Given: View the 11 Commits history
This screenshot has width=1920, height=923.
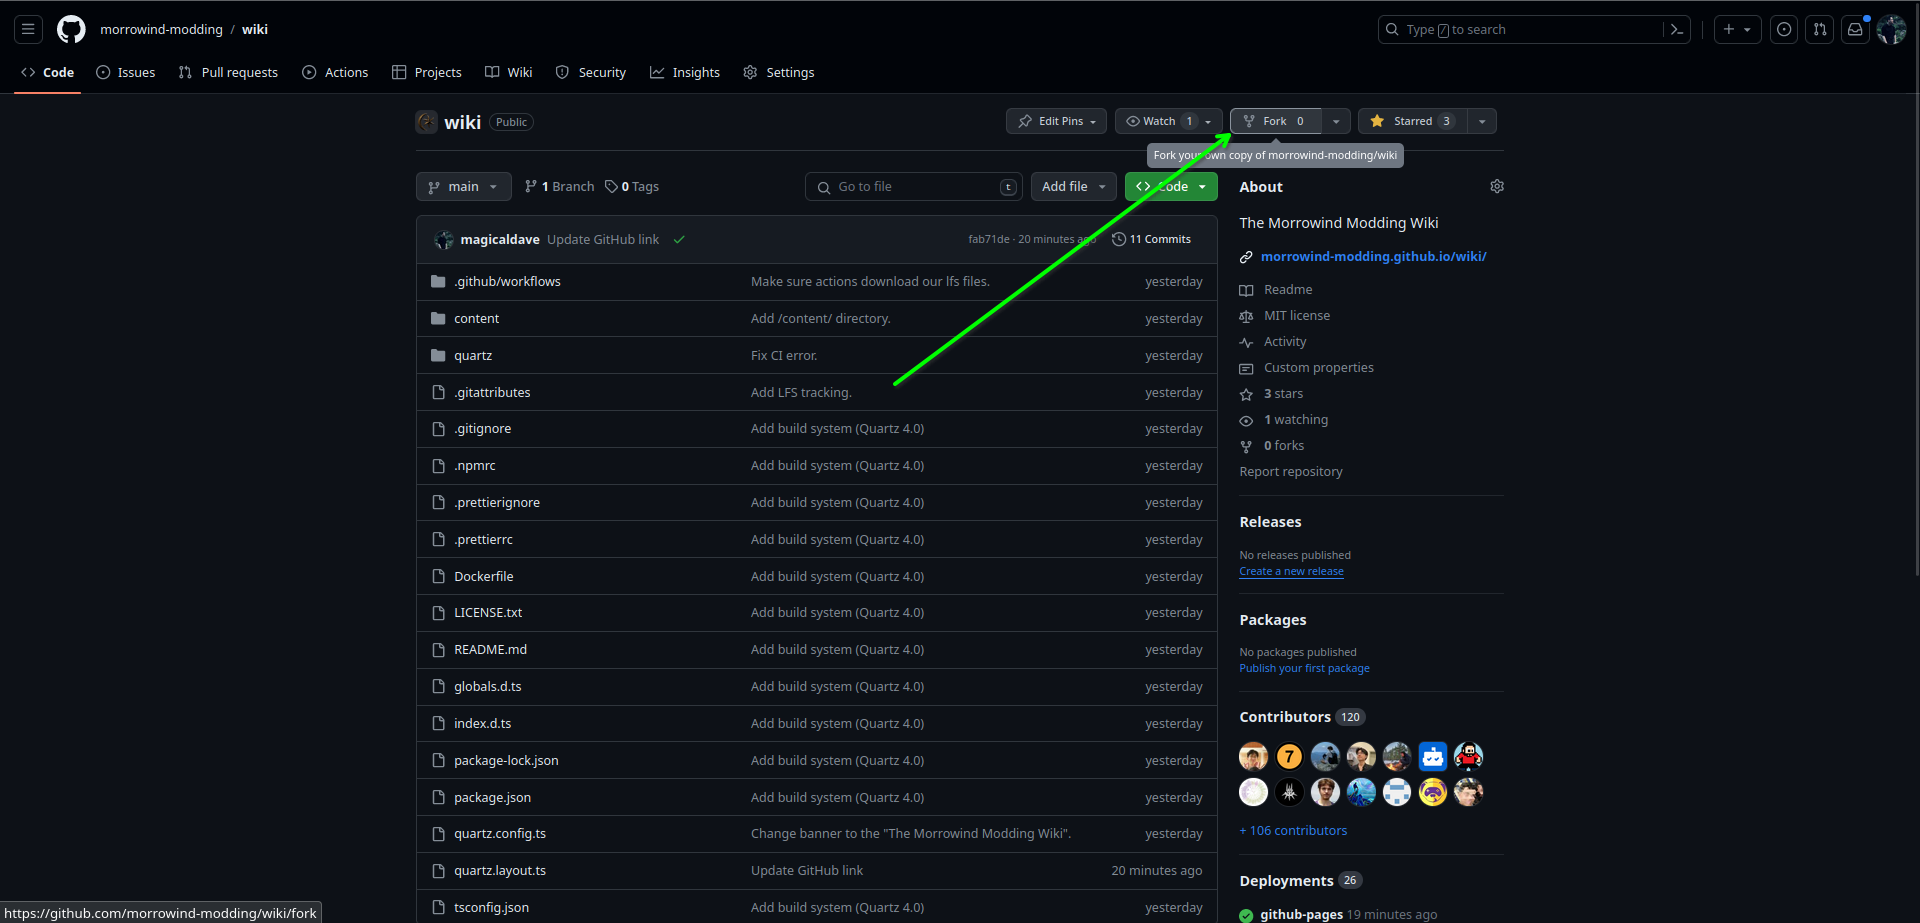Looking at the screenshot, I should tap(1151, 239).
